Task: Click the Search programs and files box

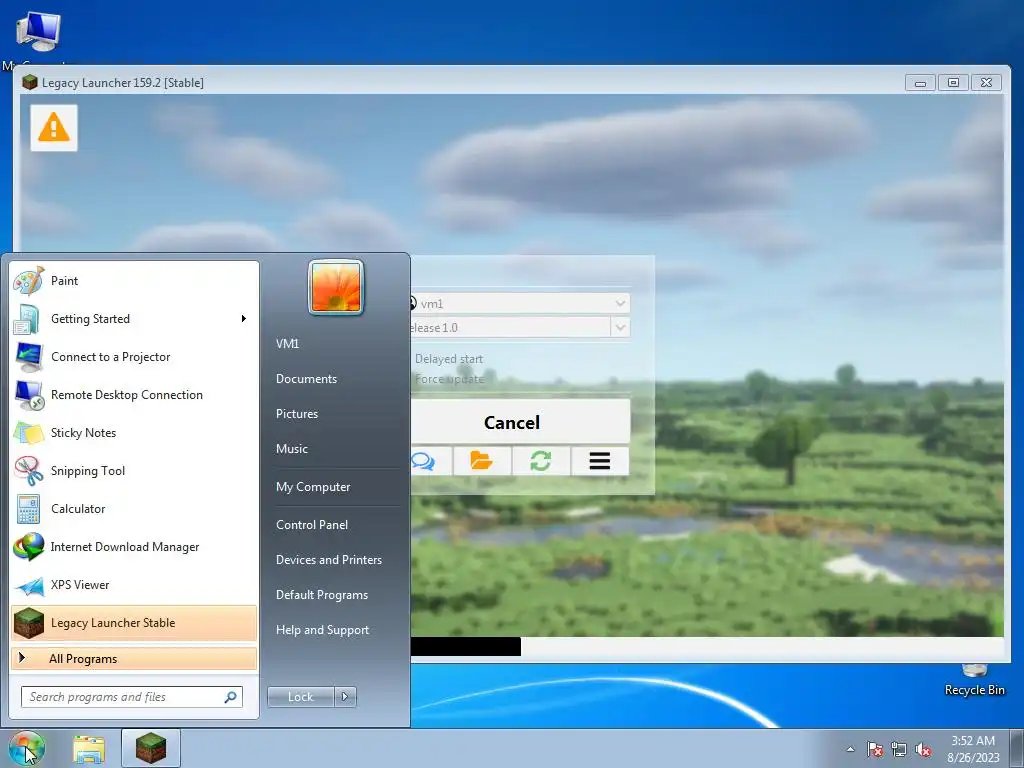Action: coord(131,697)
